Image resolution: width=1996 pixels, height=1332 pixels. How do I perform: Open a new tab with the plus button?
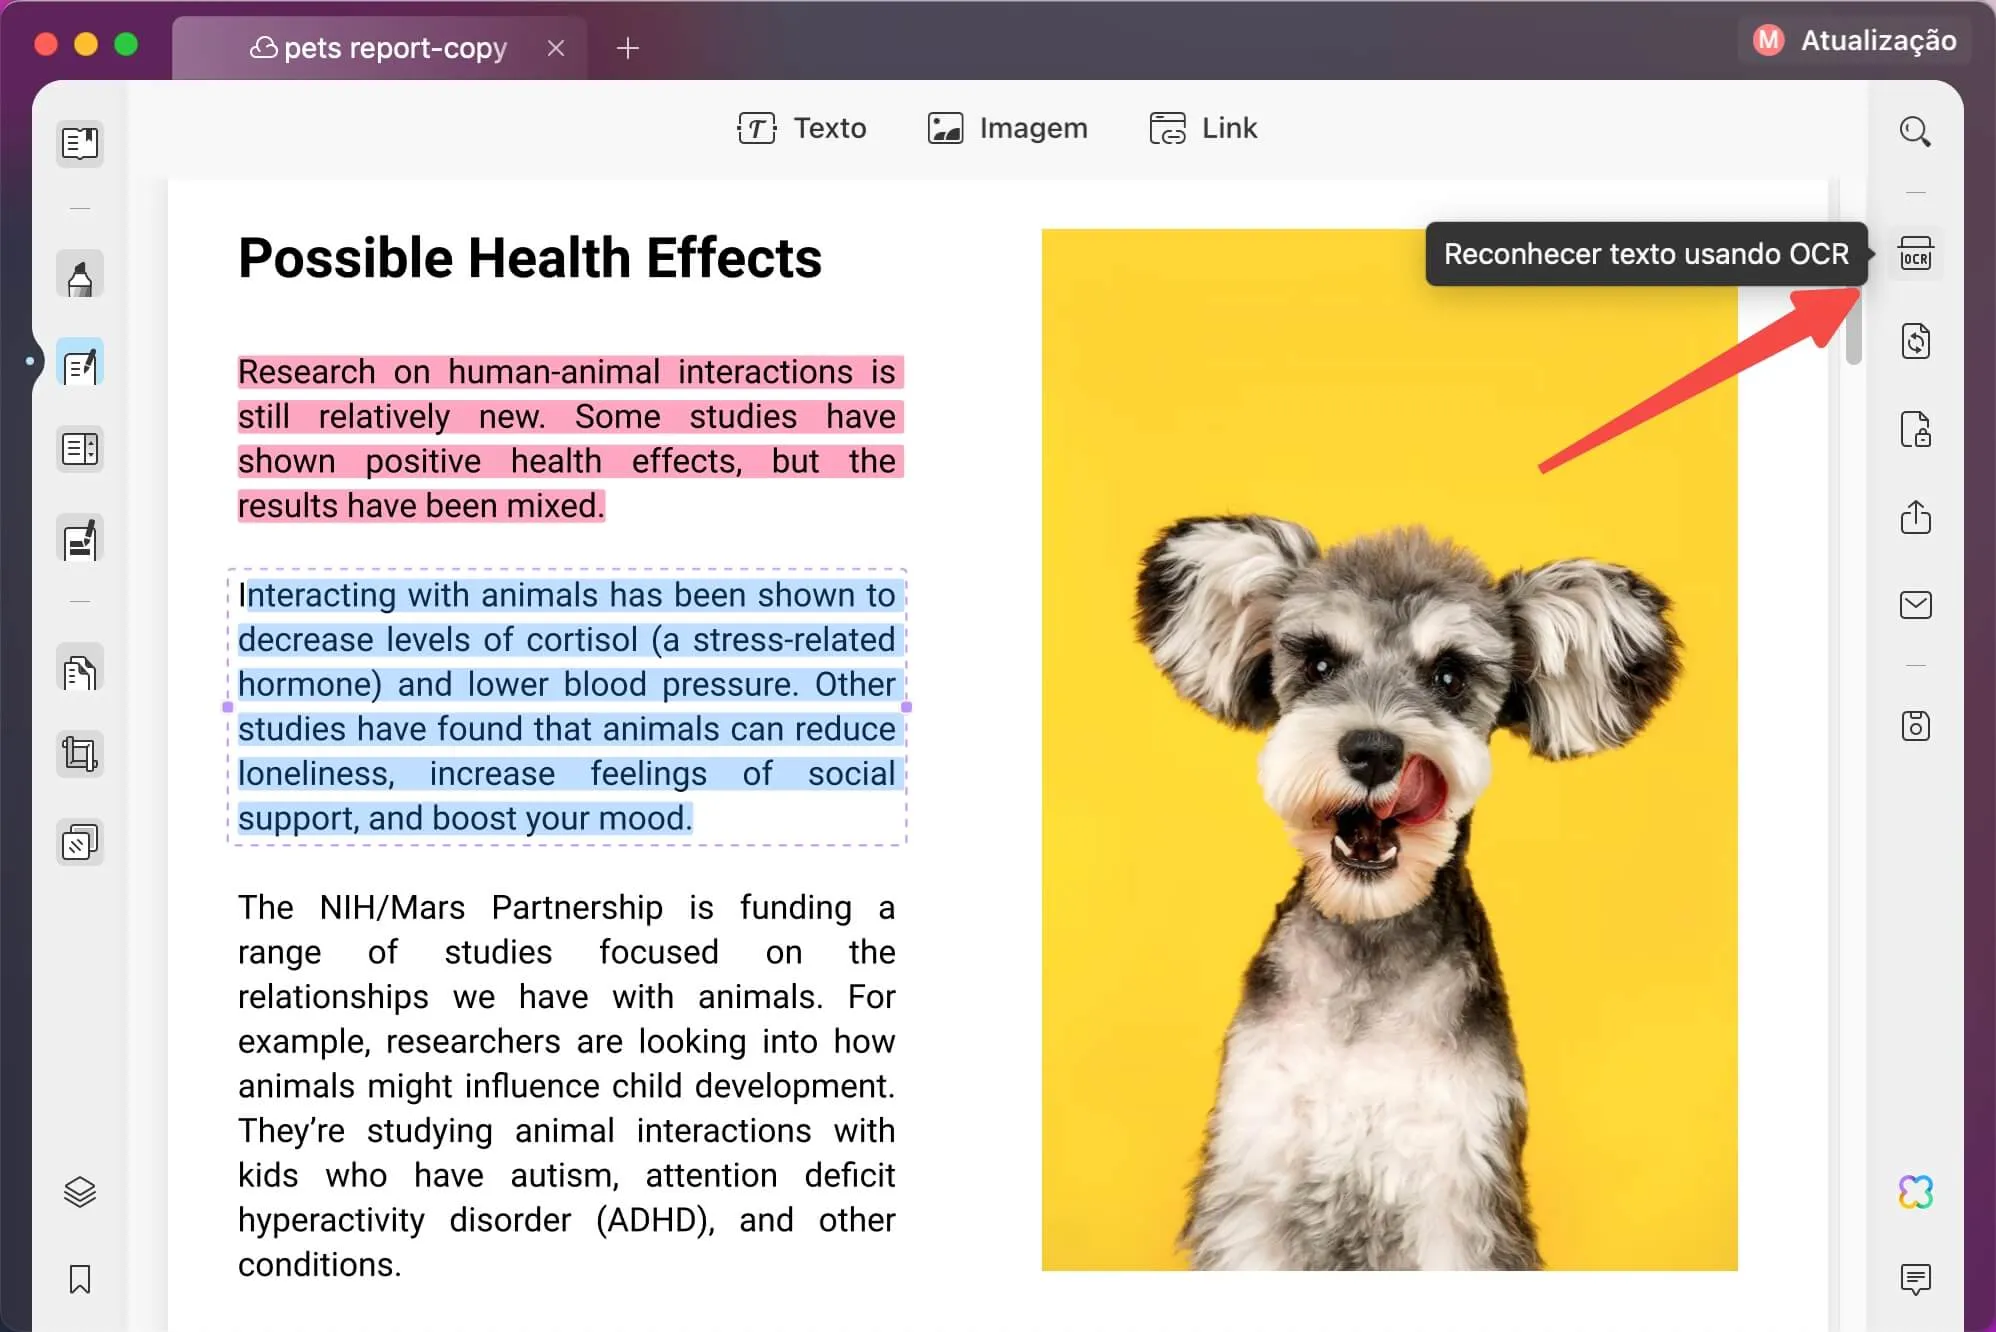tap(628, 47)
